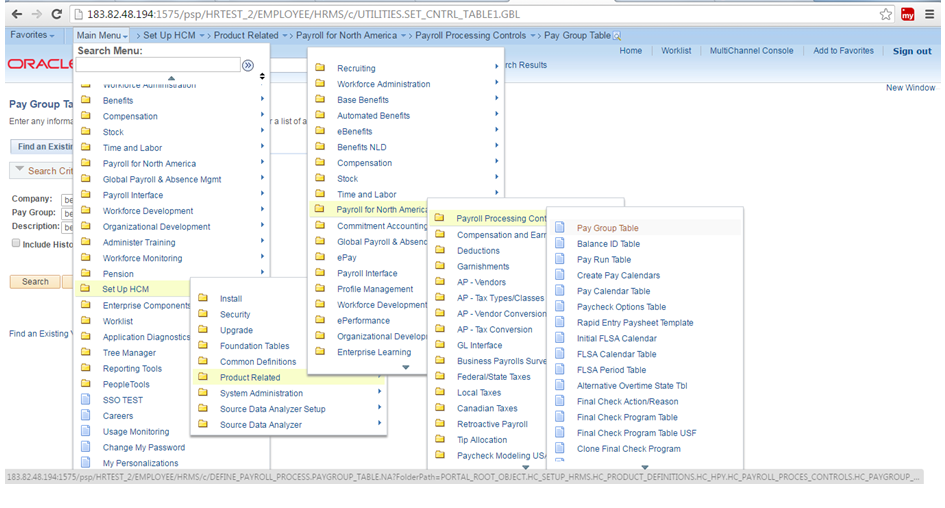Expand the Set Up HCM breadcrumb dropdown arrow
The height and width of the screenshot is (508, 945).
pos(202,36)
